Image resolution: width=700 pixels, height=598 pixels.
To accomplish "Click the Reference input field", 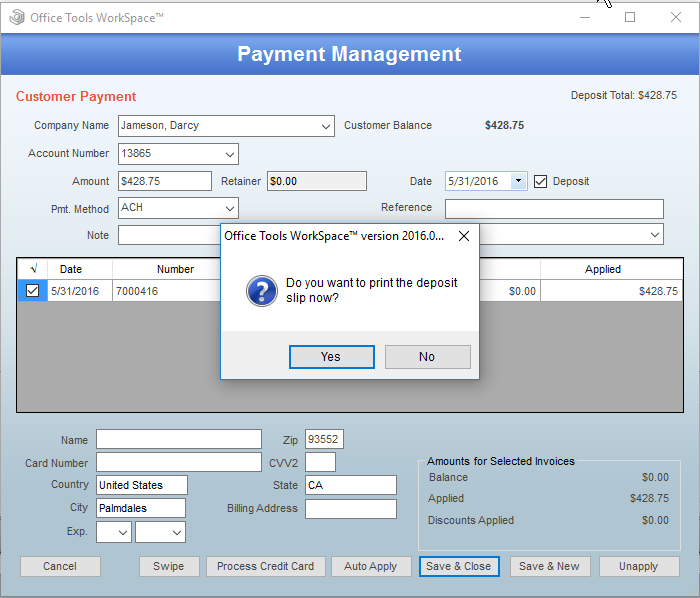I will pos(554,208).
